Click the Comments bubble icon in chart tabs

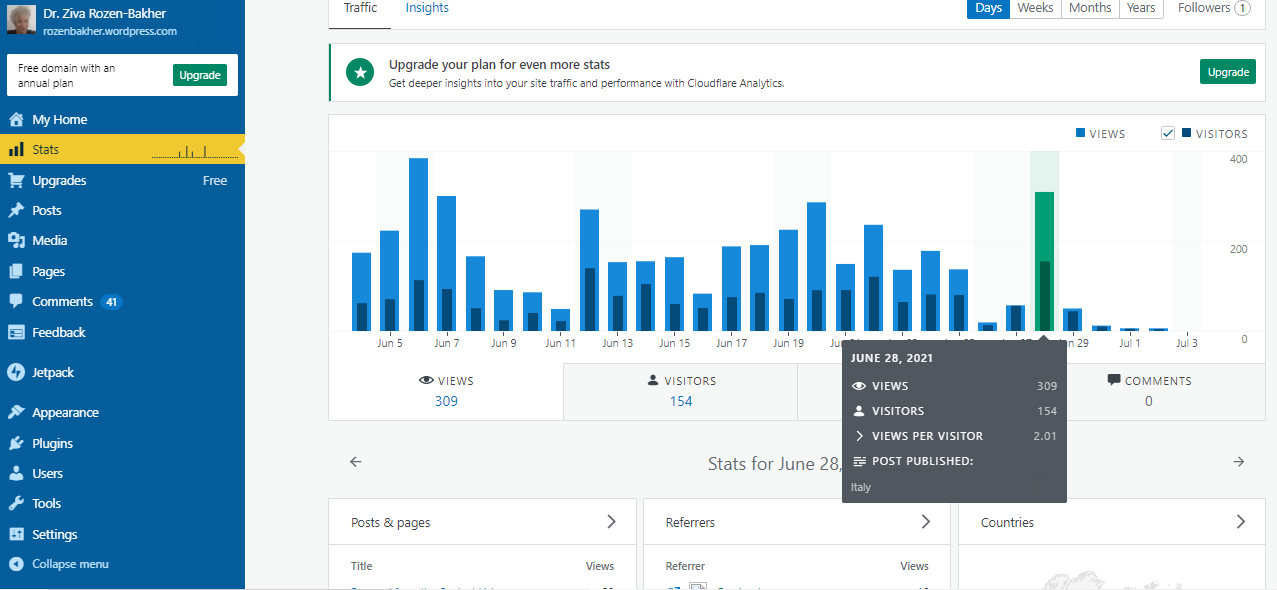(1114, 381)
